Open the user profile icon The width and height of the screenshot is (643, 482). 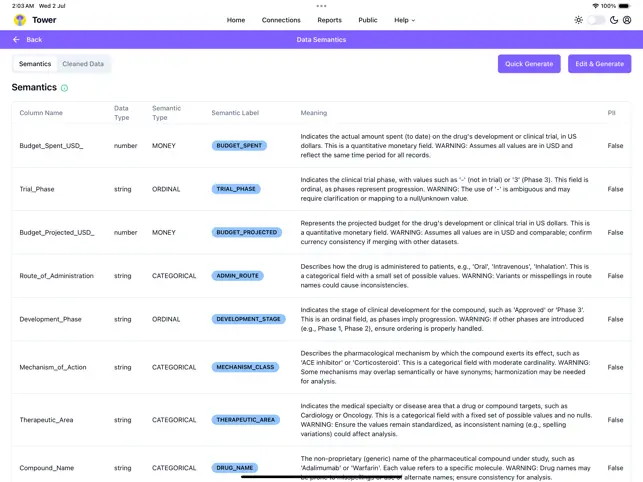627,20
